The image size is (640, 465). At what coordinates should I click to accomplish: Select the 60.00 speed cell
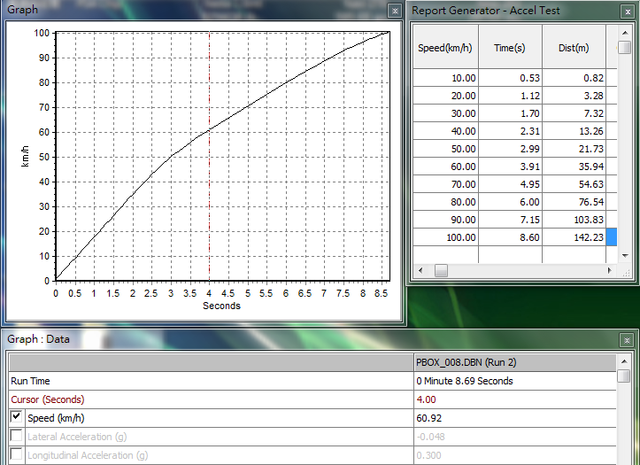tap(445, 166)
